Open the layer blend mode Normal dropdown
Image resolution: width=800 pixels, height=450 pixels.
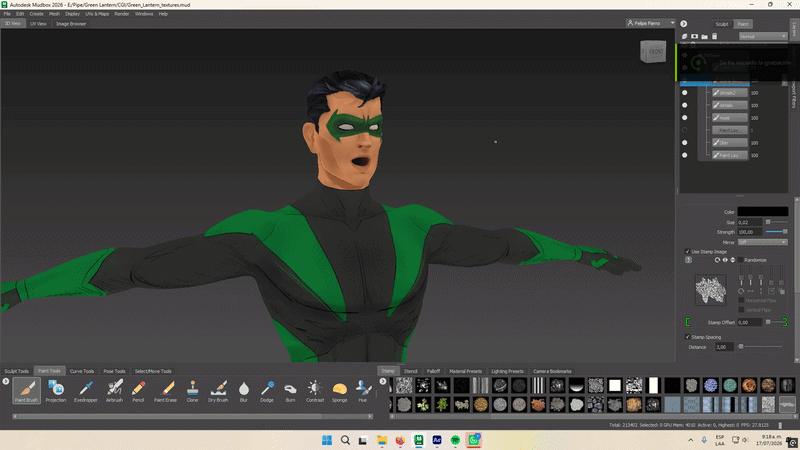763,36
